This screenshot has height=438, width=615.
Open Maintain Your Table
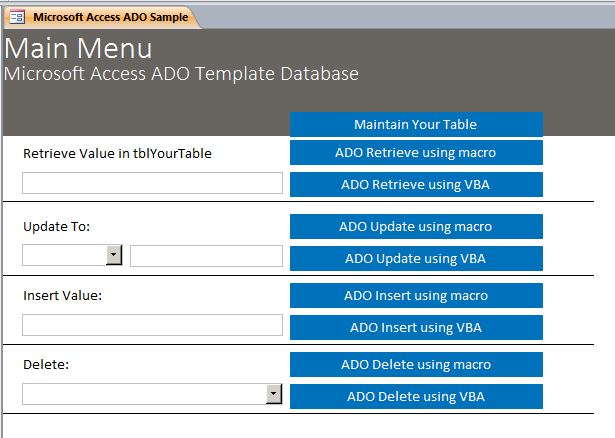tap(416, 124)
